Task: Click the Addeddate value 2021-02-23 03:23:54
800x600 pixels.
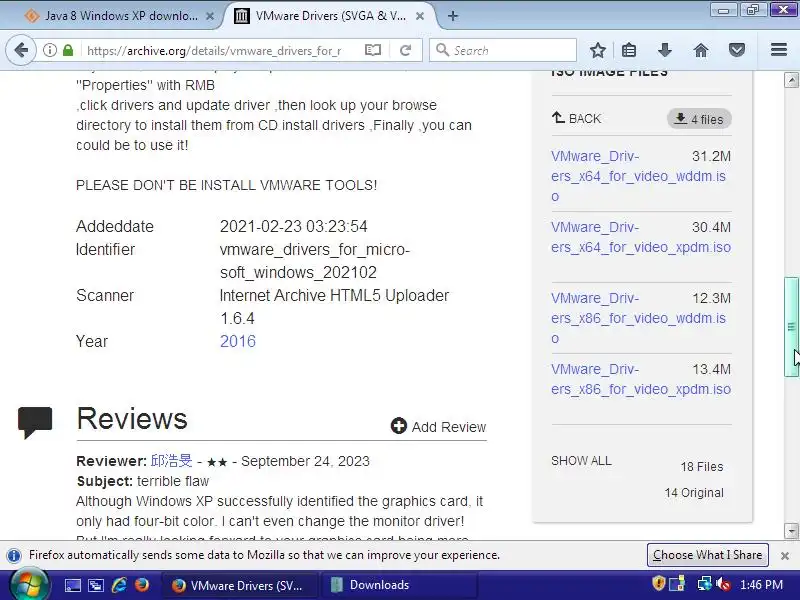Action: (x=293, y=226)
